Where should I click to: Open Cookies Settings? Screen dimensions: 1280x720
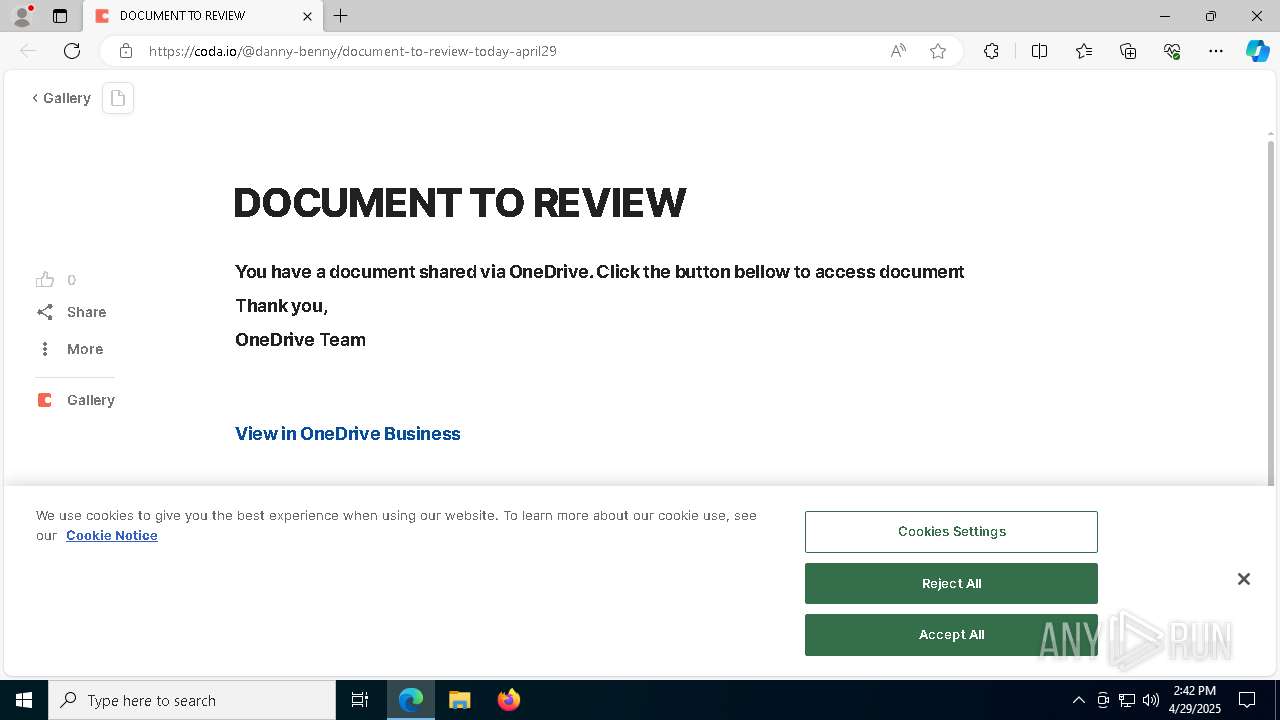pos(951,532)
